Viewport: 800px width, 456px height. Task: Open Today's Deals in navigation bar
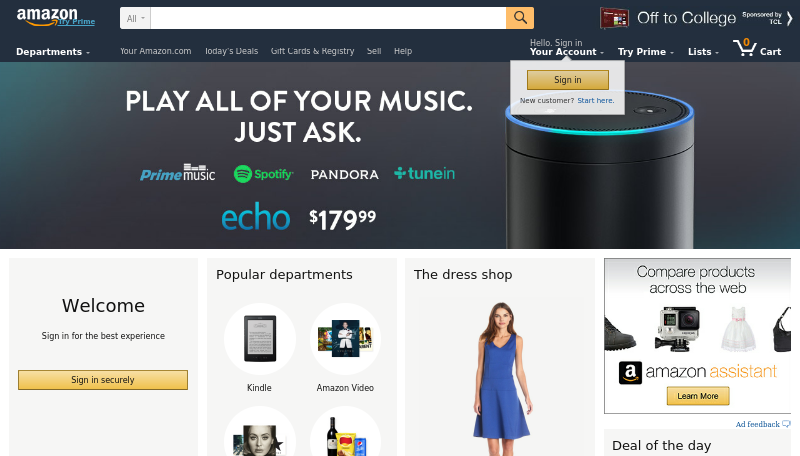(x=231, y=51)
